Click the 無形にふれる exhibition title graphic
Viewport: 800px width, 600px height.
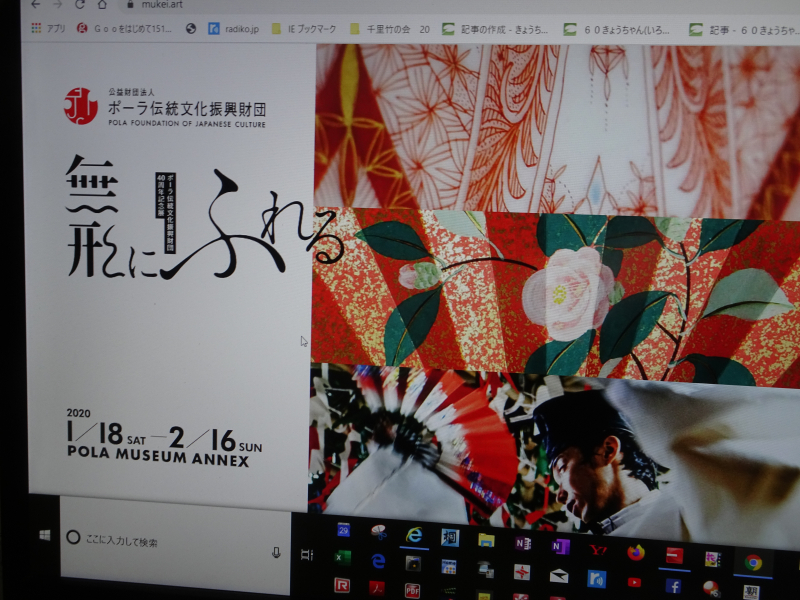click(x=204, y=219)
